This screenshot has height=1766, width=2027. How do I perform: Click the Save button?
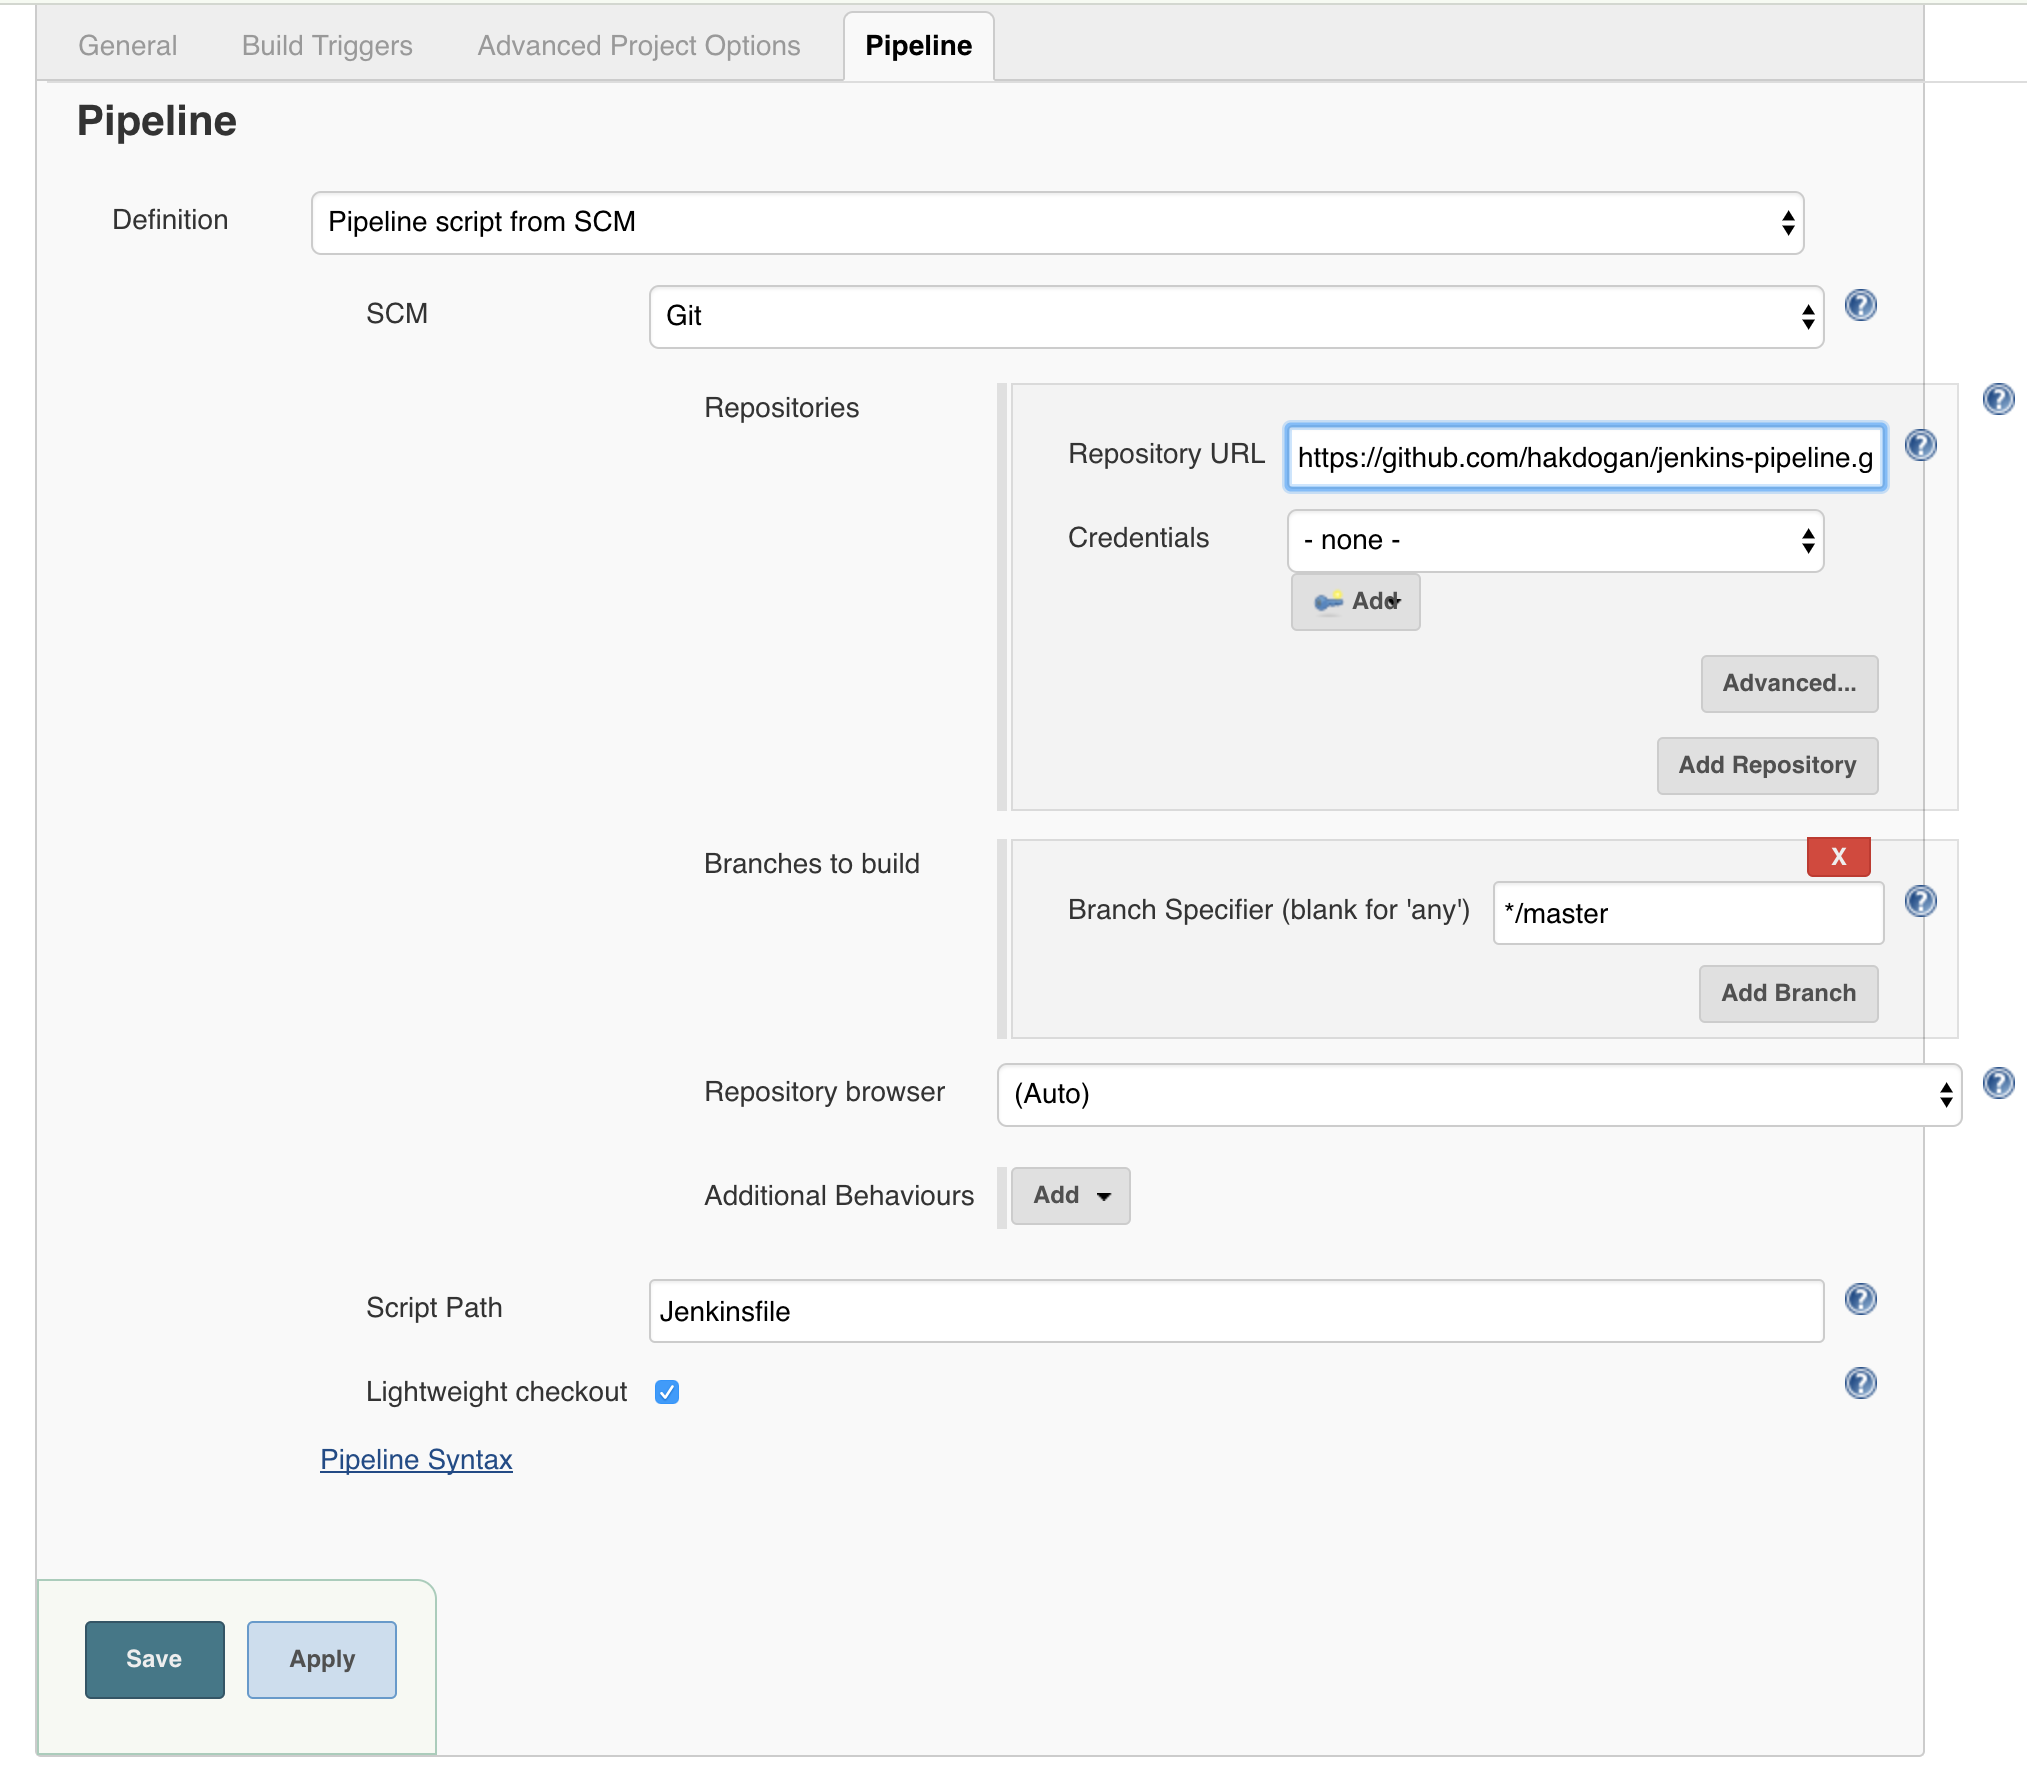pyautogui.click(x=154, y=1659)
